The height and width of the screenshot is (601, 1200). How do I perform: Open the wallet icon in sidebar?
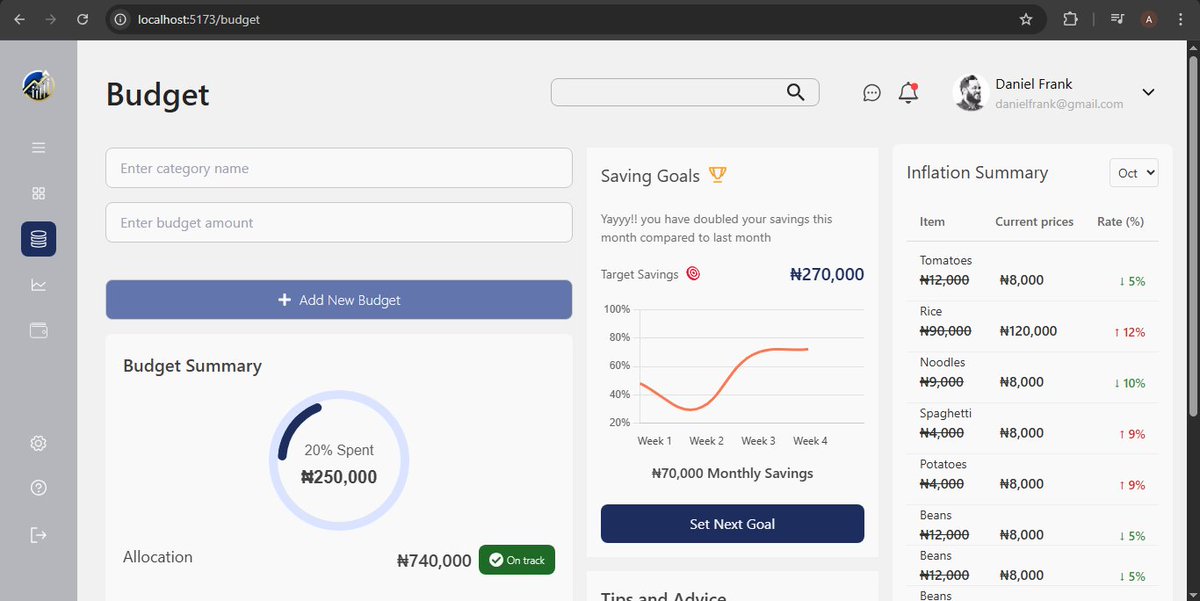39,331
